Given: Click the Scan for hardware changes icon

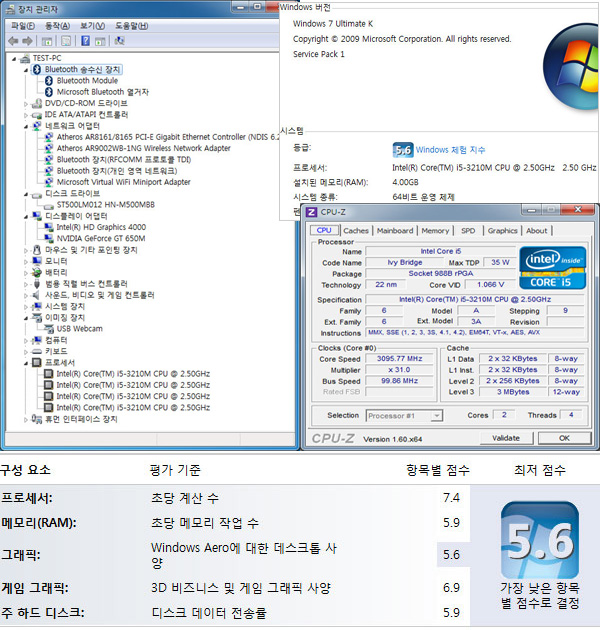Looking at the screenshot, I should pyautogui.click(x=119, y=41).
